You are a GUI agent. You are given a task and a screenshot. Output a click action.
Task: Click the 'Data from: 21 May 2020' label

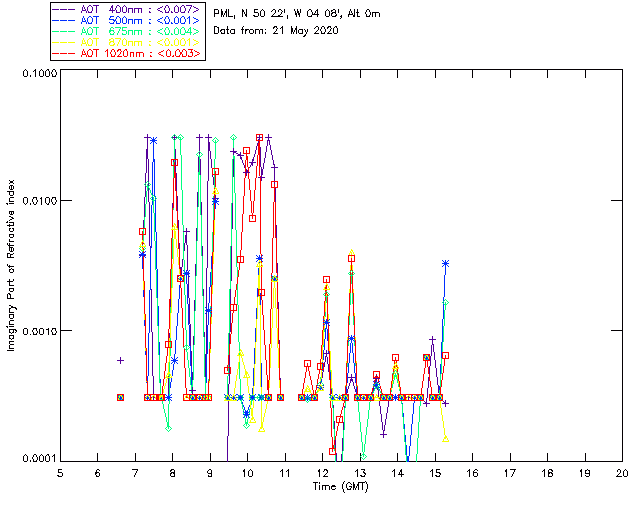point(277,31)
